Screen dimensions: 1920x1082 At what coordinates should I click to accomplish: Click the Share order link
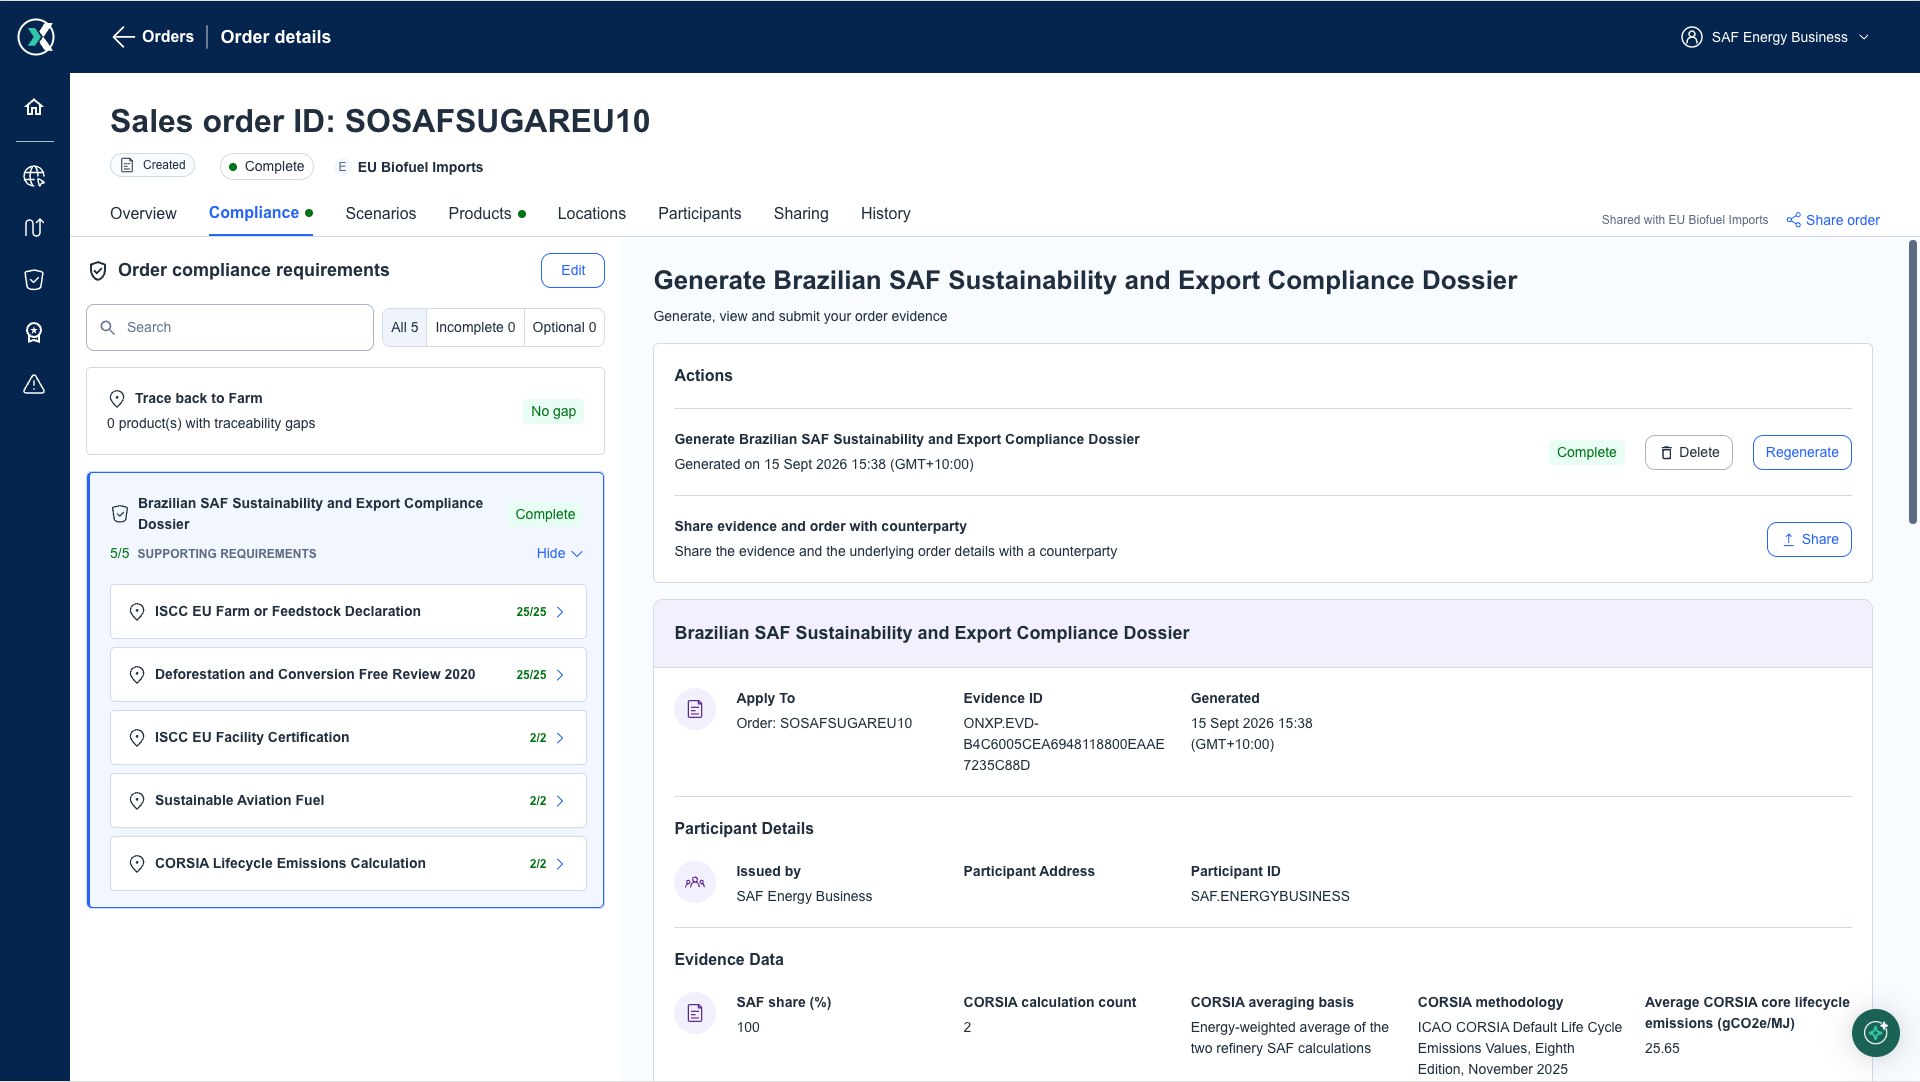point(1833,220)
